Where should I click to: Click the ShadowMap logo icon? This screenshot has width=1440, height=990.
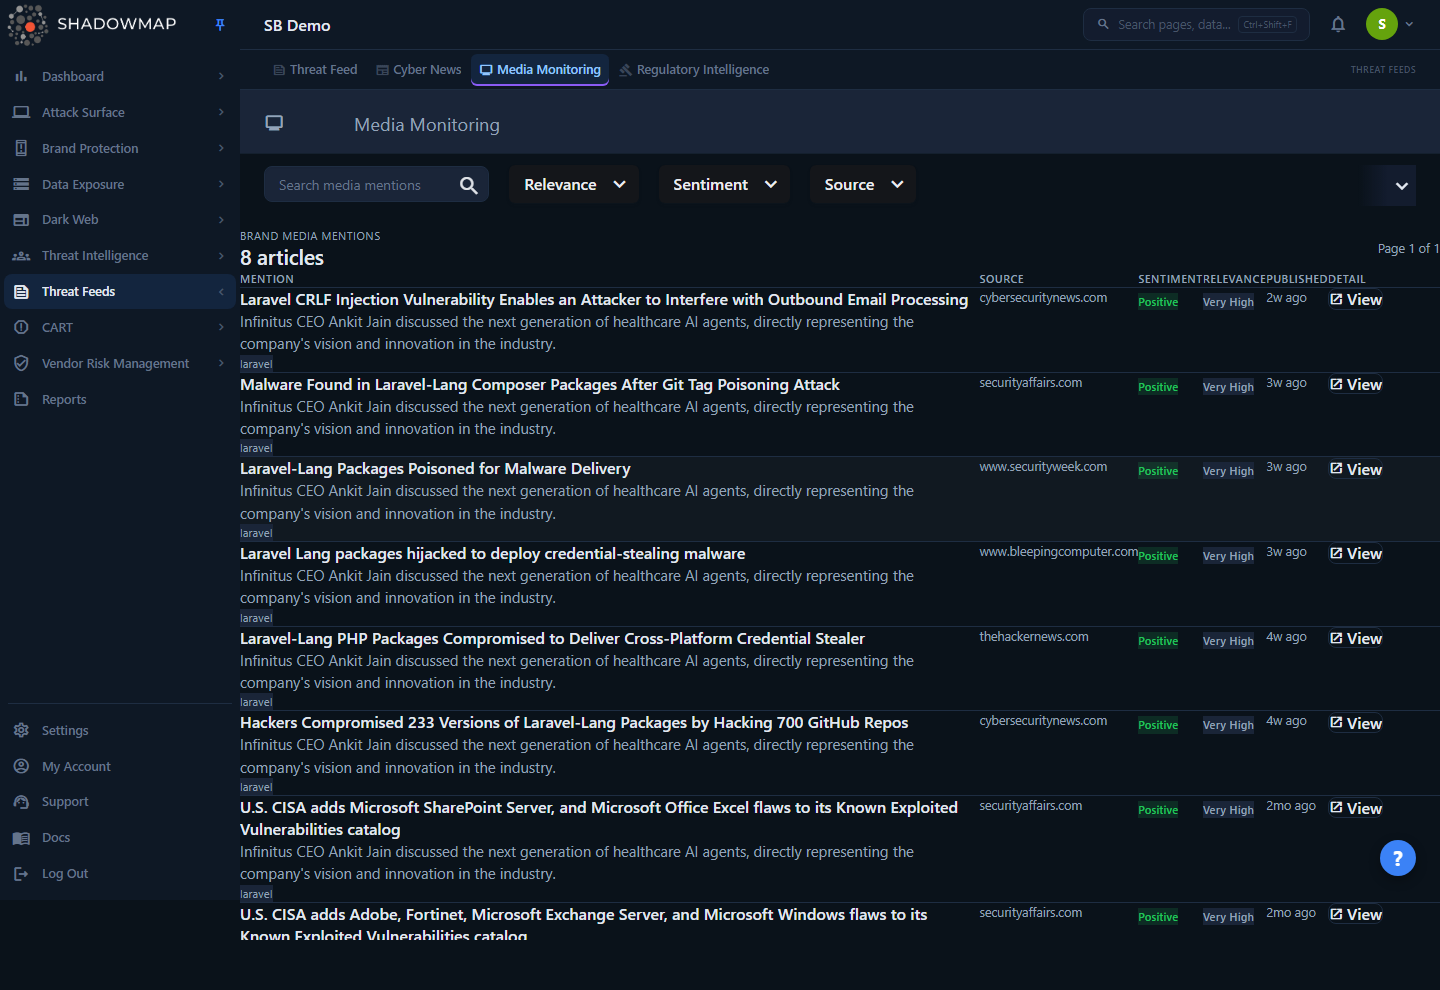28,25
